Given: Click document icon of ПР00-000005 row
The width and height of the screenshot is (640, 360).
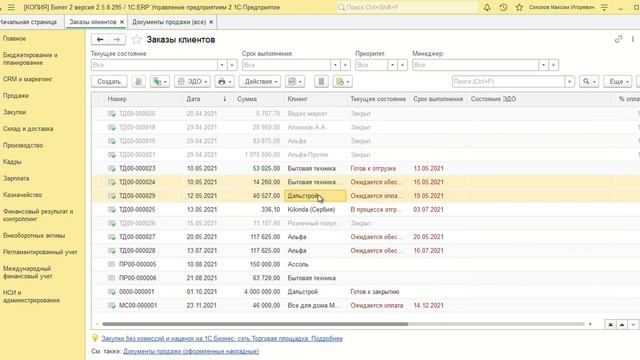Looking at the screenshot, I should 111,264.
